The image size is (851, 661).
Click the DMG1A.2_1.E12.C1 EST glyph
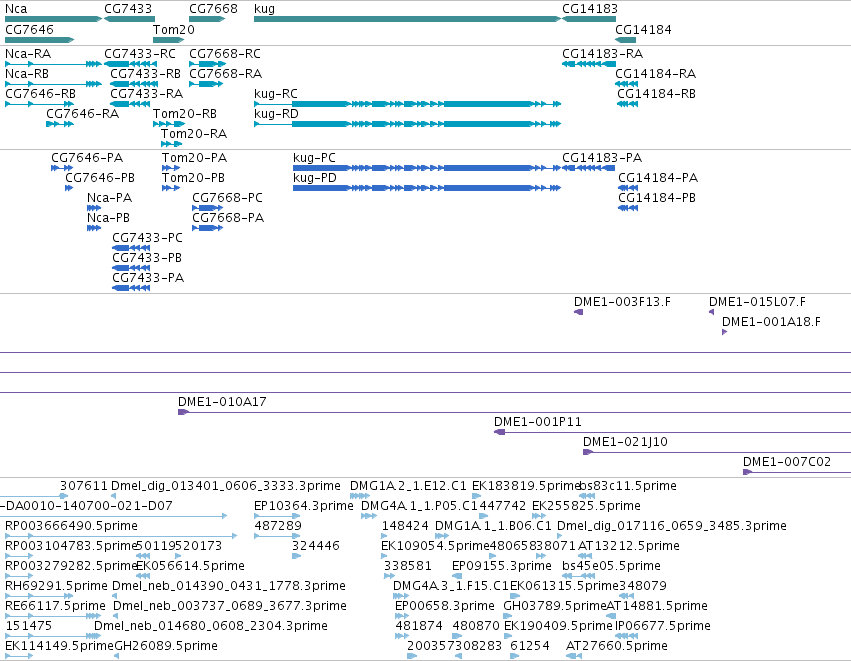click(360, 495)
